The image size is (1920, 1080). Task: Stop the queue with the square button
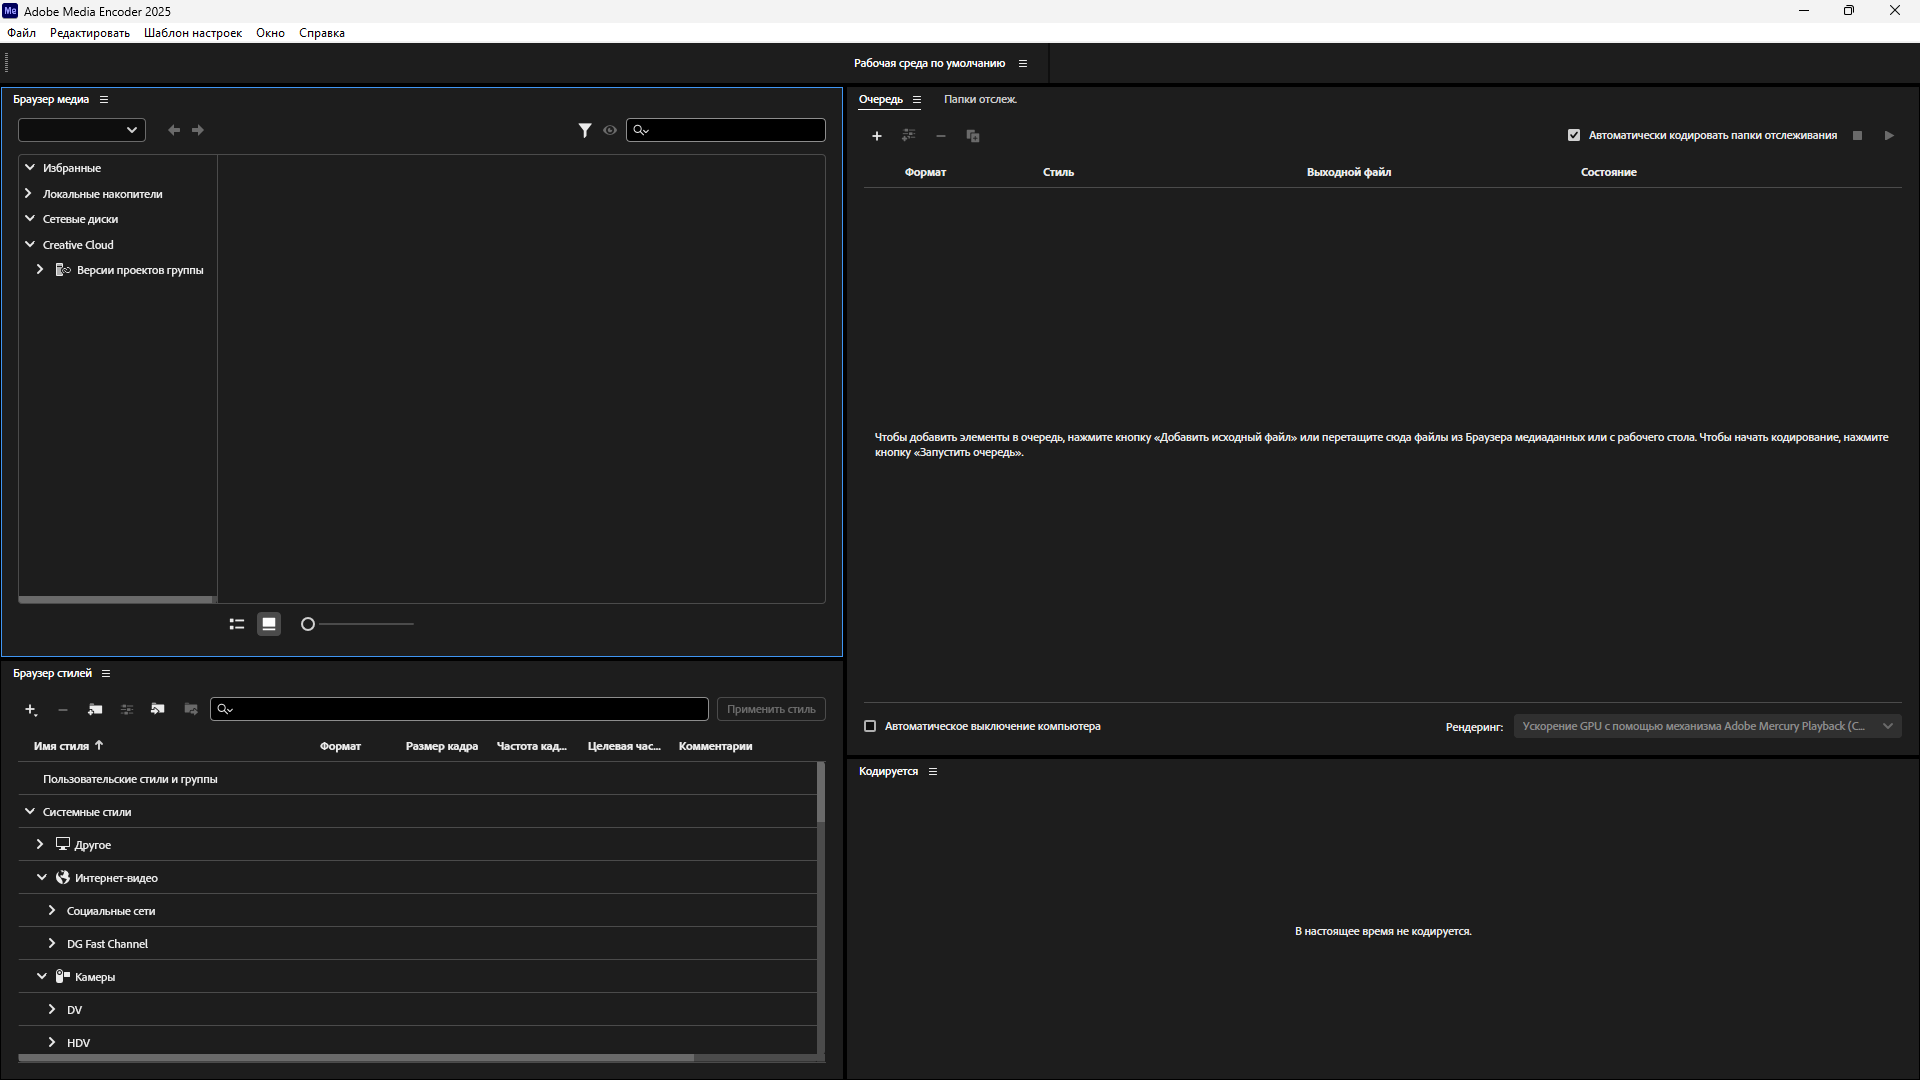coord(1858,136)
